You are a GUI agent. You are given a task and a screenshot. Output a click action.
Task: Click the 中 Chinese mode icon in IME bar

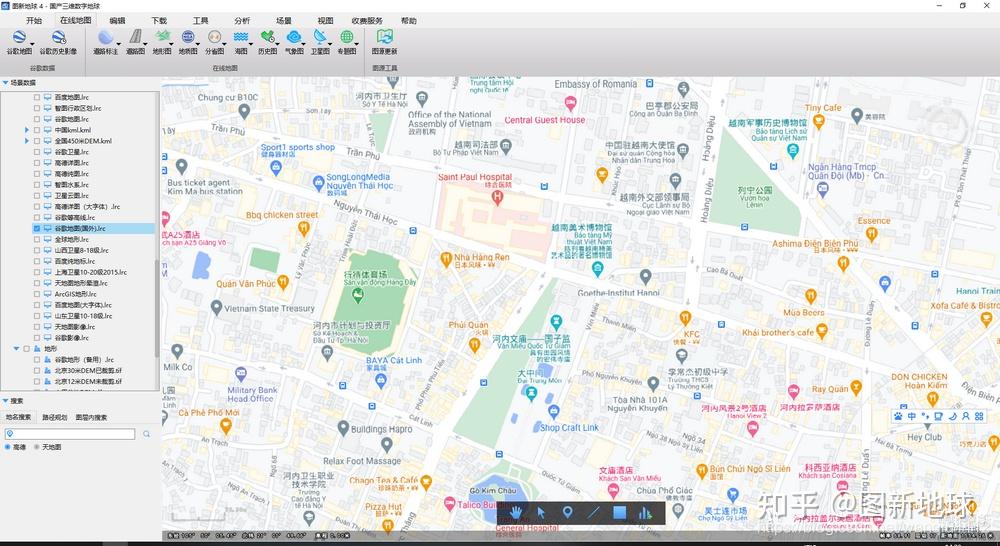[911, 416]
